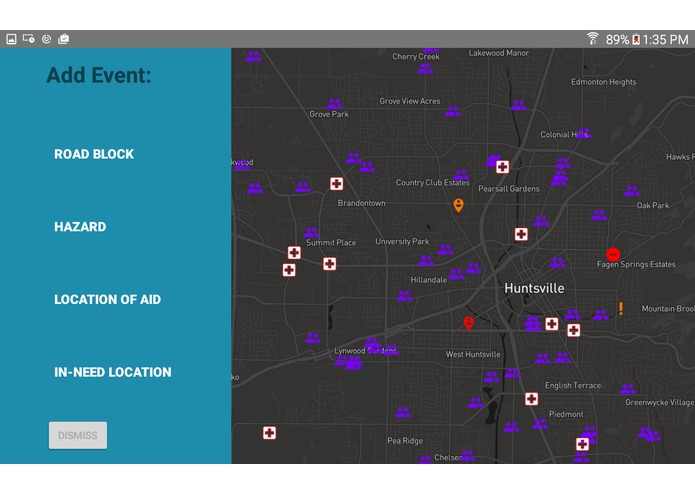Image resolution: width=695 pixels, height=494 pixels.
Task: Select the red pin near West Huntsville
Action: tap(468, 323)
